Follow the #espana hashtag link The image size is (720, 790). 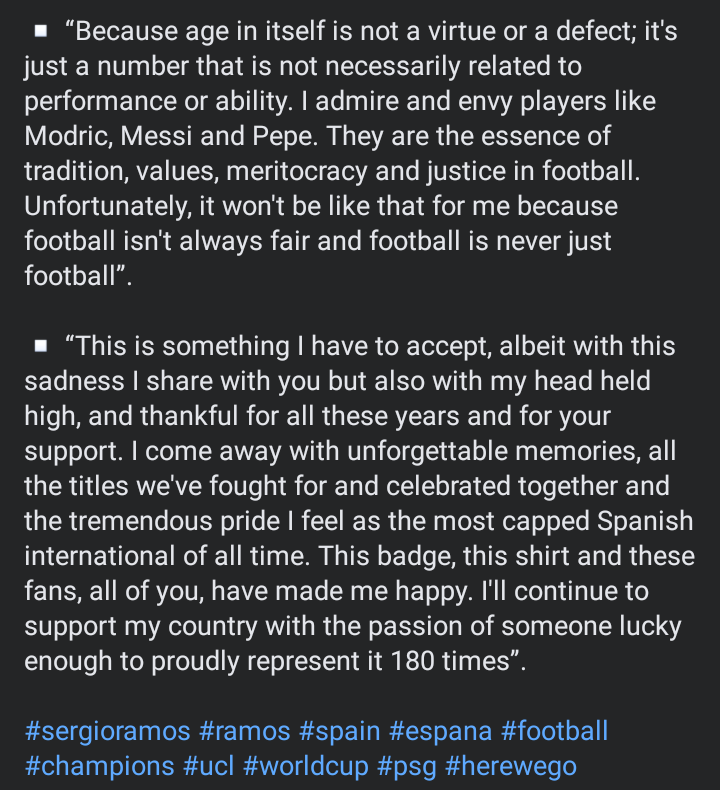pos(440,731)
